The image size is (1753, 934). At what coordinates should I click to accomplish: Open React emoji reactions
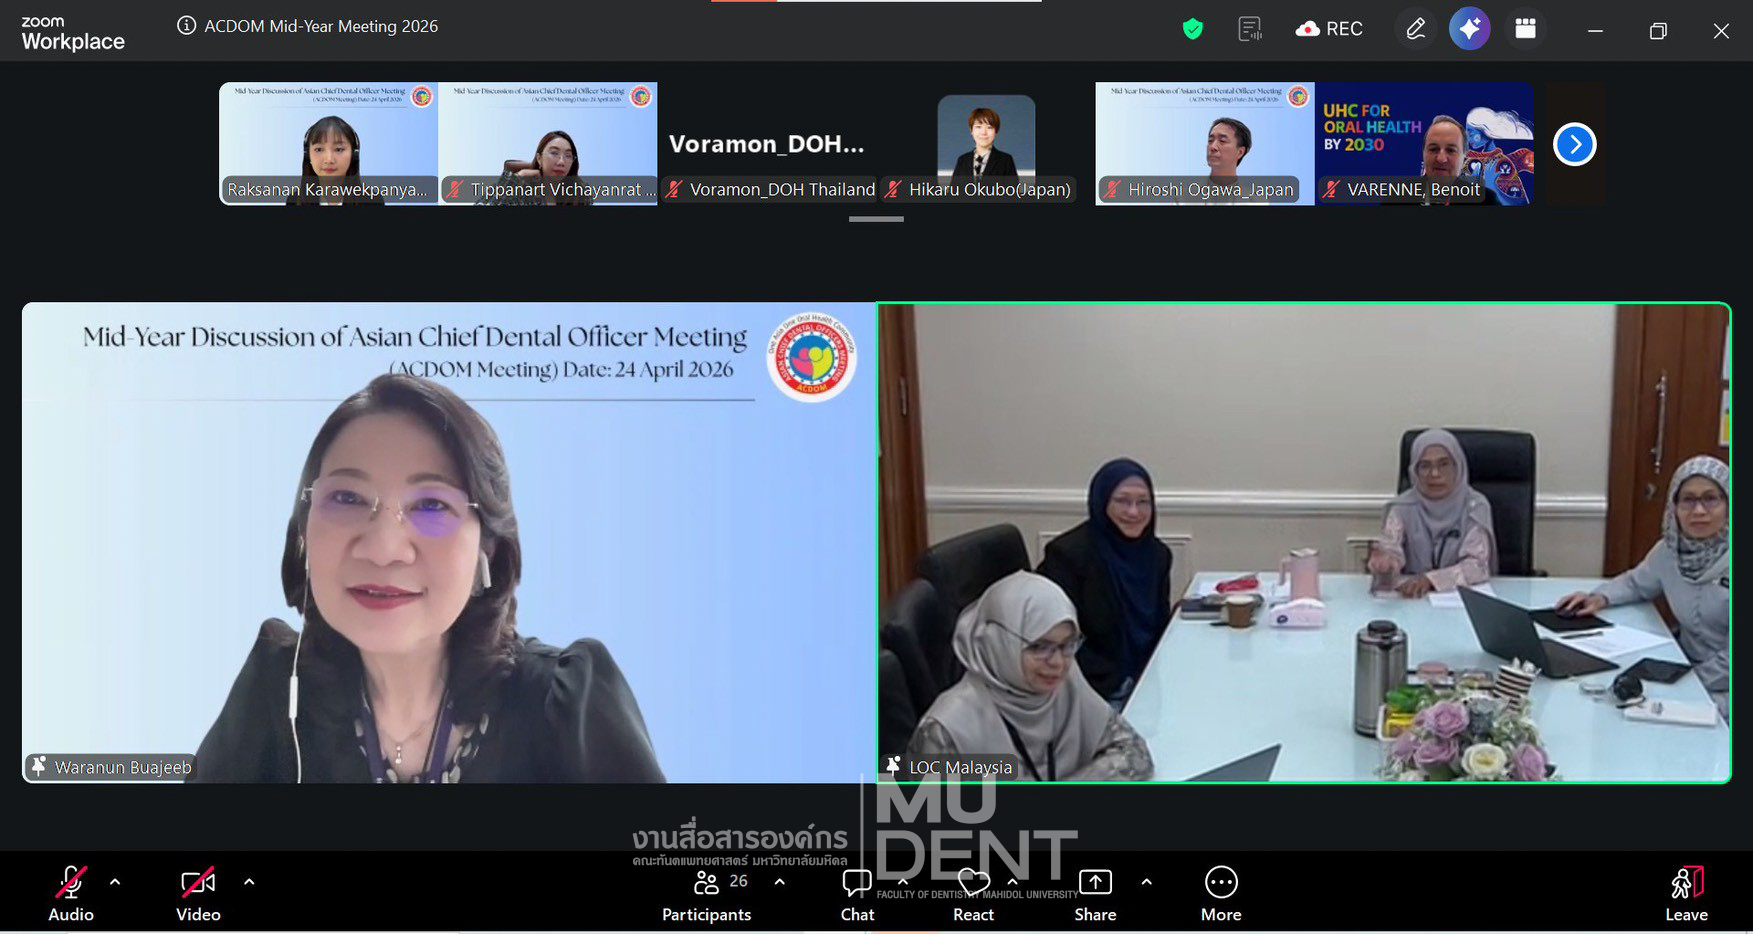click(973, 893)
